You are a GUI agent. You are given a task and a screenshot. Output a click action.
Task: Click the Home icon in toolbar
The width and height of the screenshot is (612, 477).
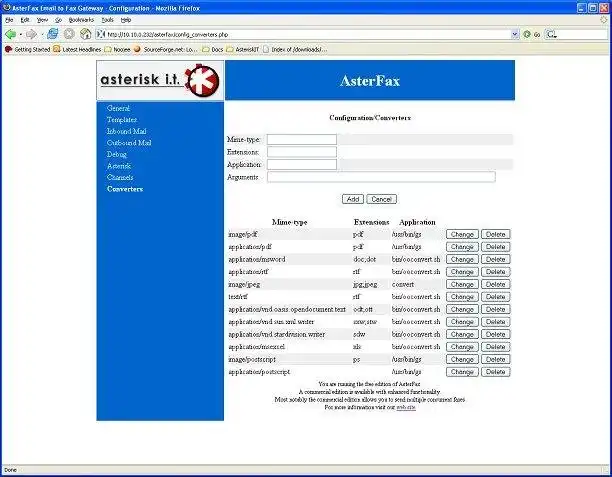(x=85, y=34)
